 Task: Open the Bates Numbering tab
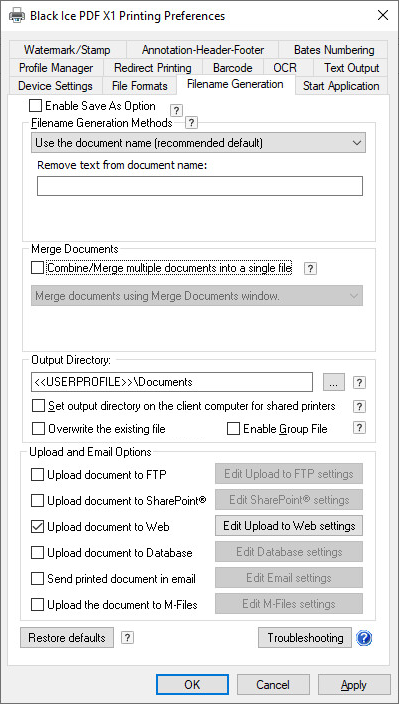pos(334,49)
